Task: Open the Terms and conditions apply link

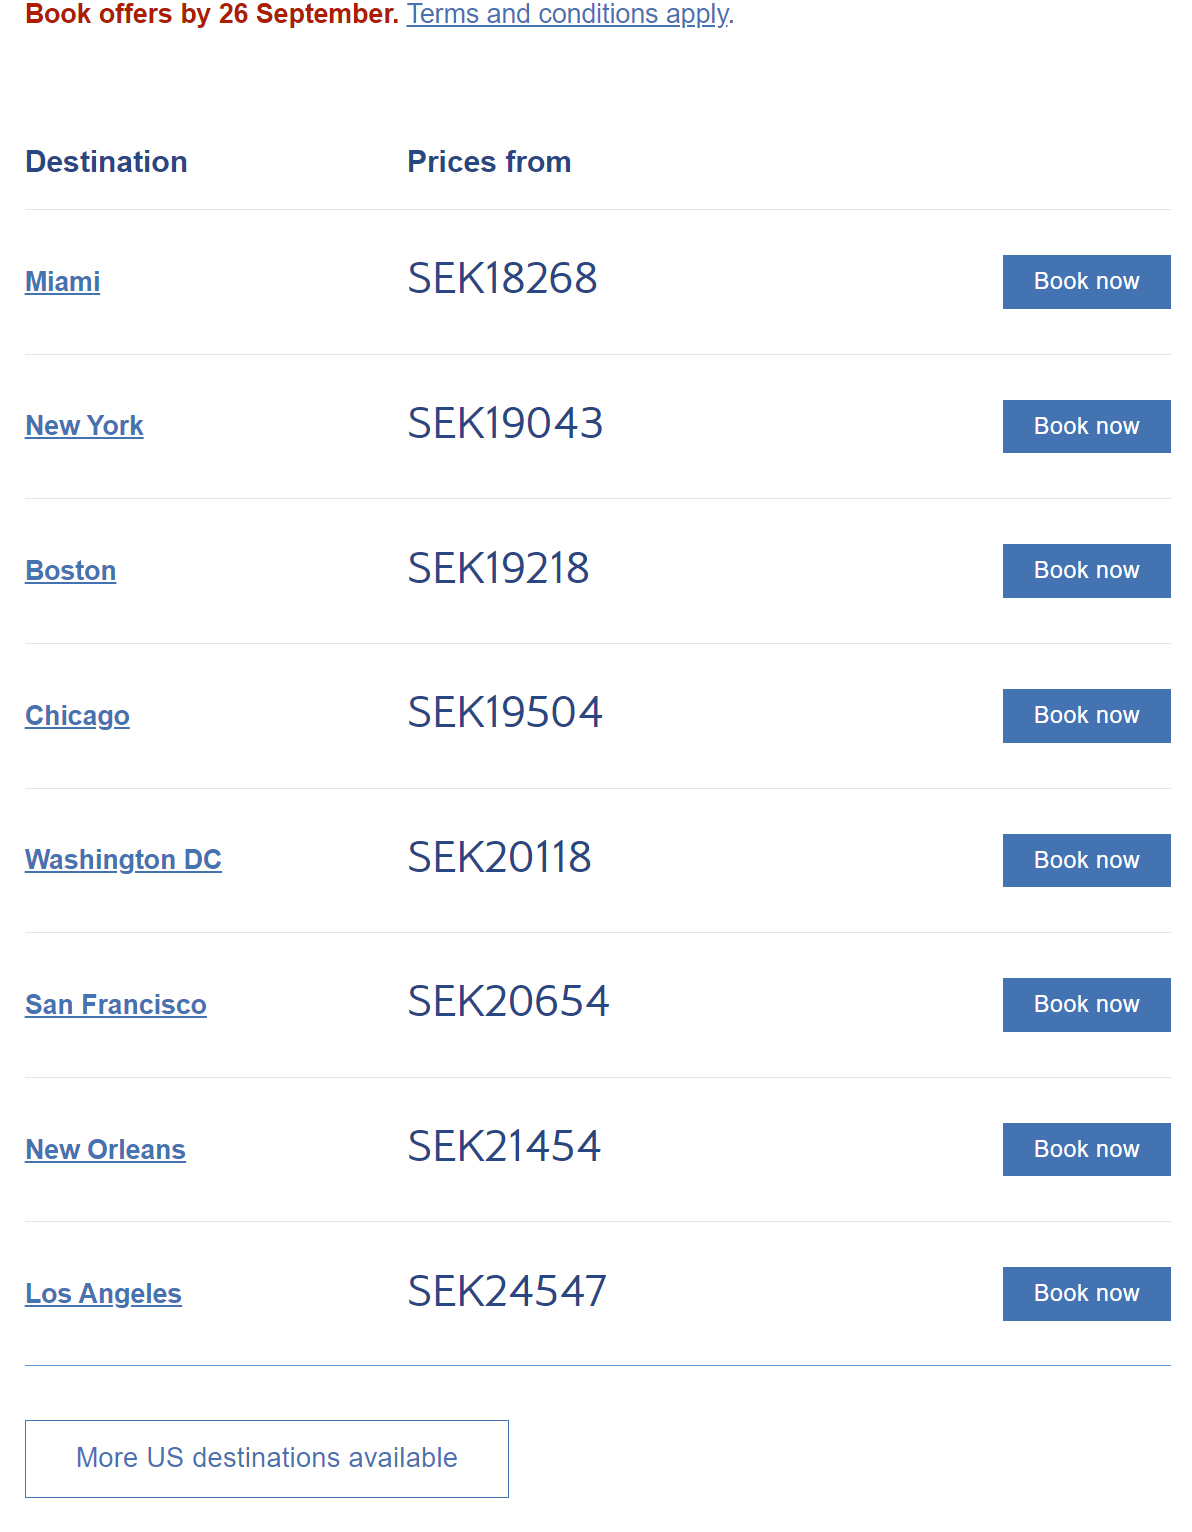Action: (x=568, y=14)
